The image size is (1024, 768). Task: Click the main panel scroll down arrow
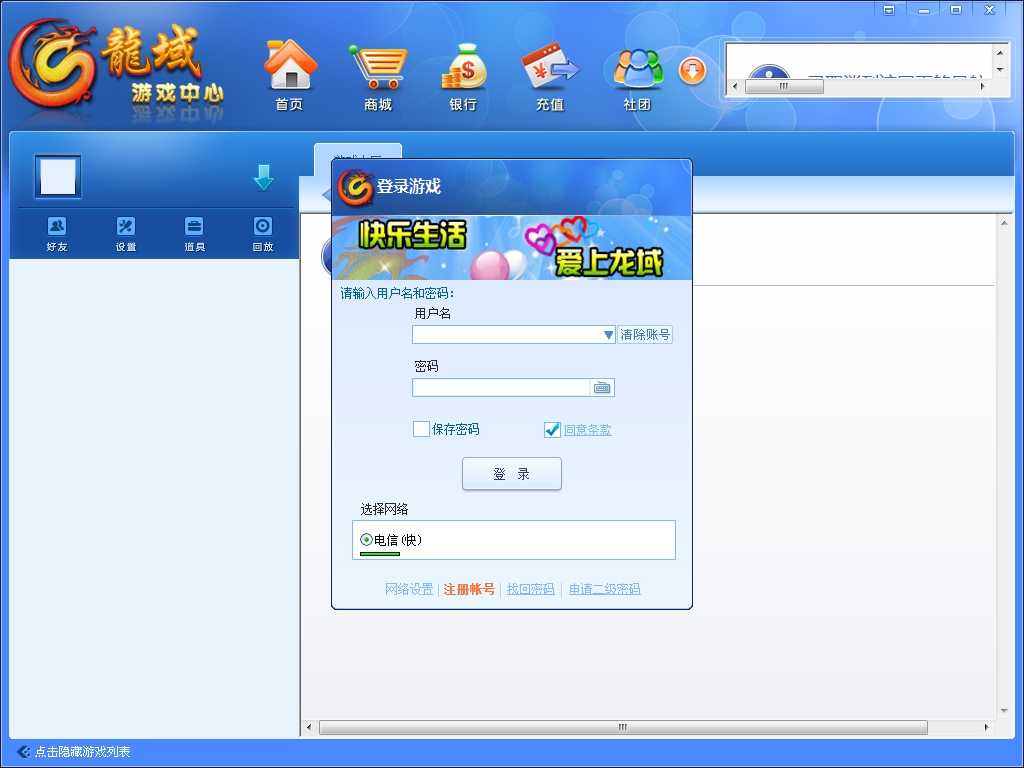(x=1004, y=711)
